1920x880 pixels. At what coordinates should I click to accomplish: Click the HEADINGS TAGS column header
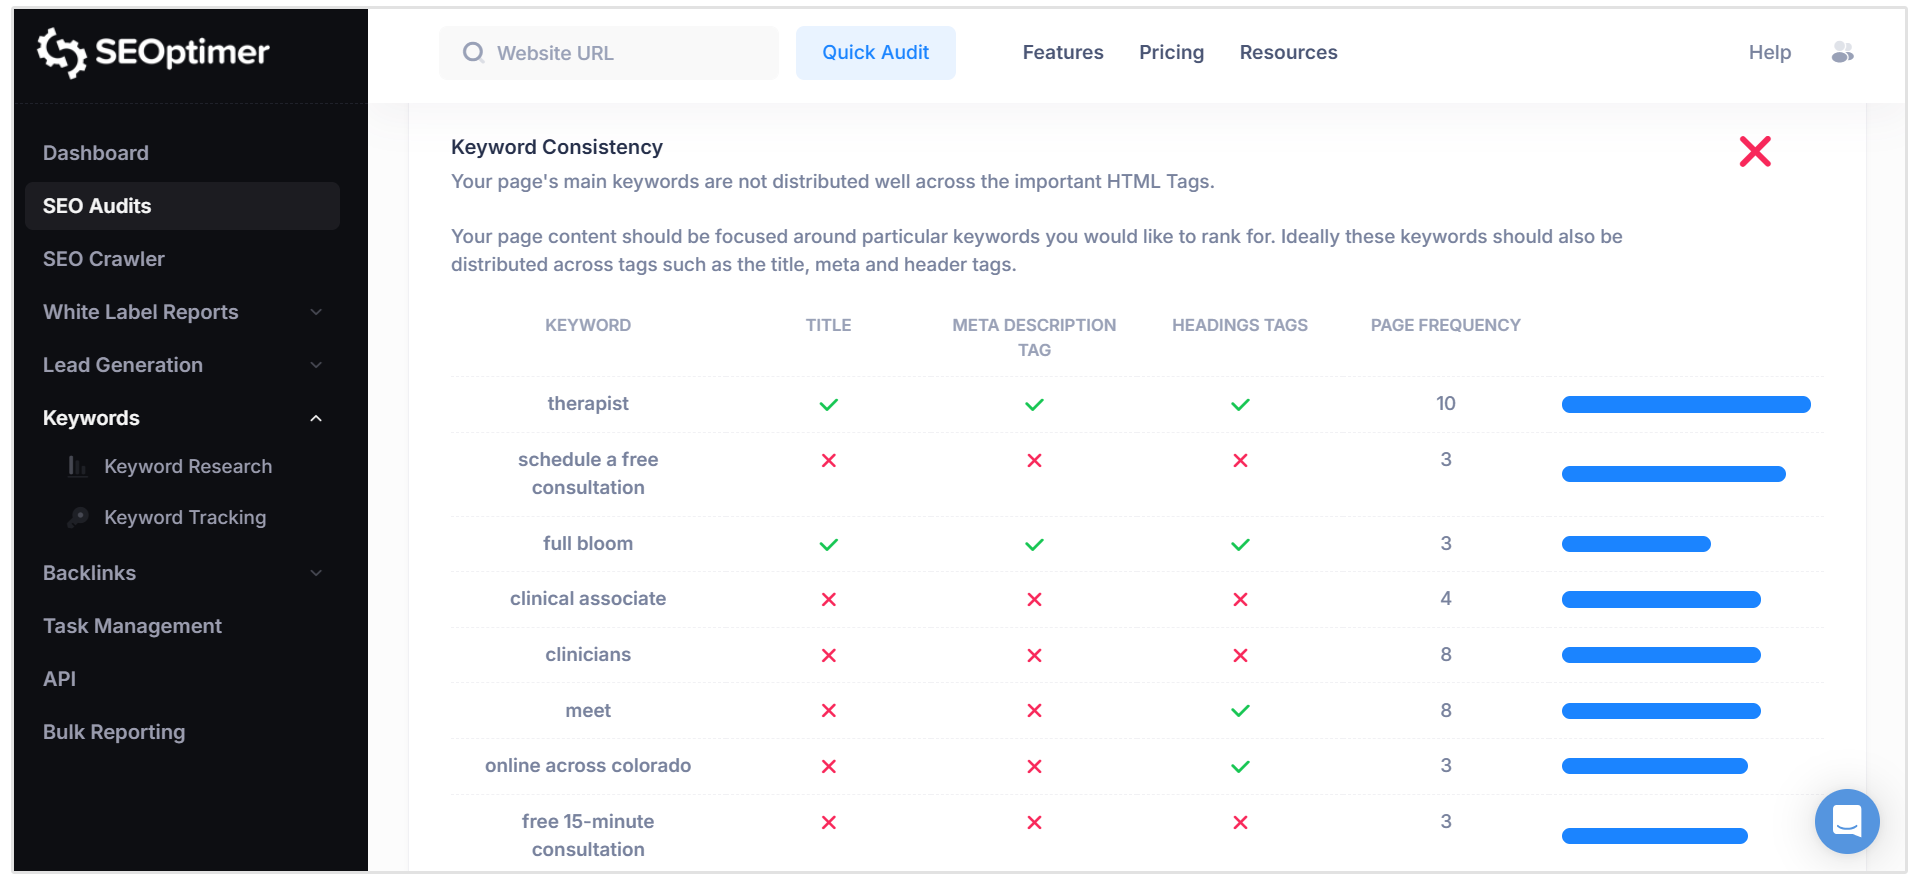pyautogui.click(x=1240, y=325)
